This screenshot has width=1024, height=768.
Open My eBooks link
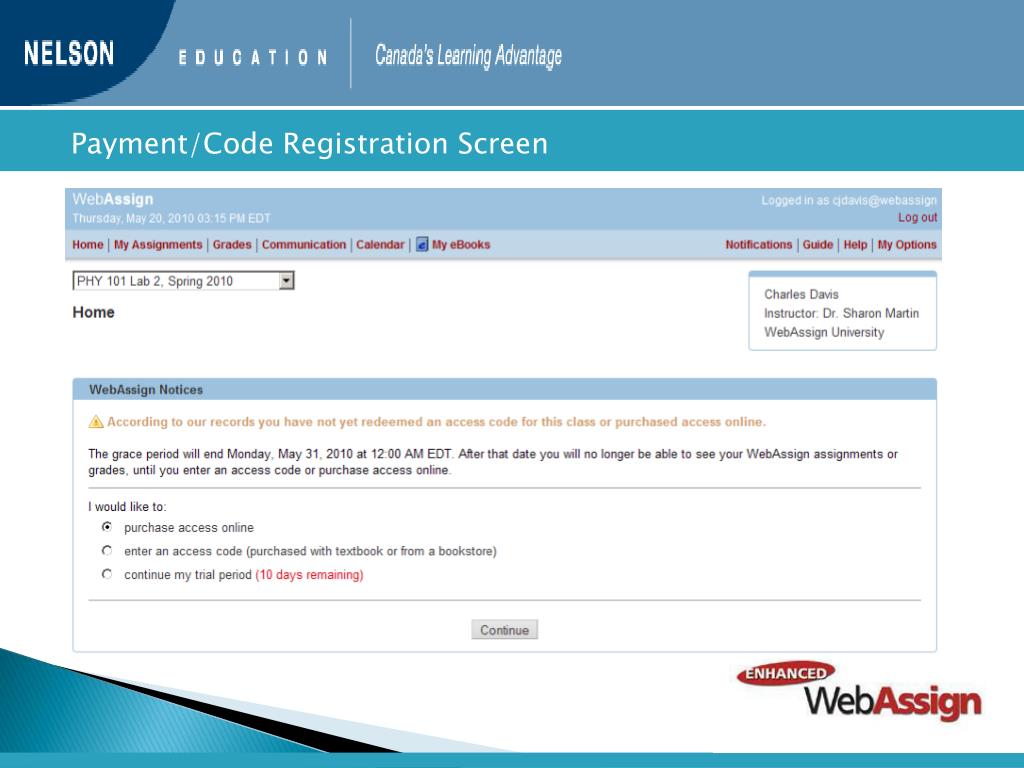[461, 245]
